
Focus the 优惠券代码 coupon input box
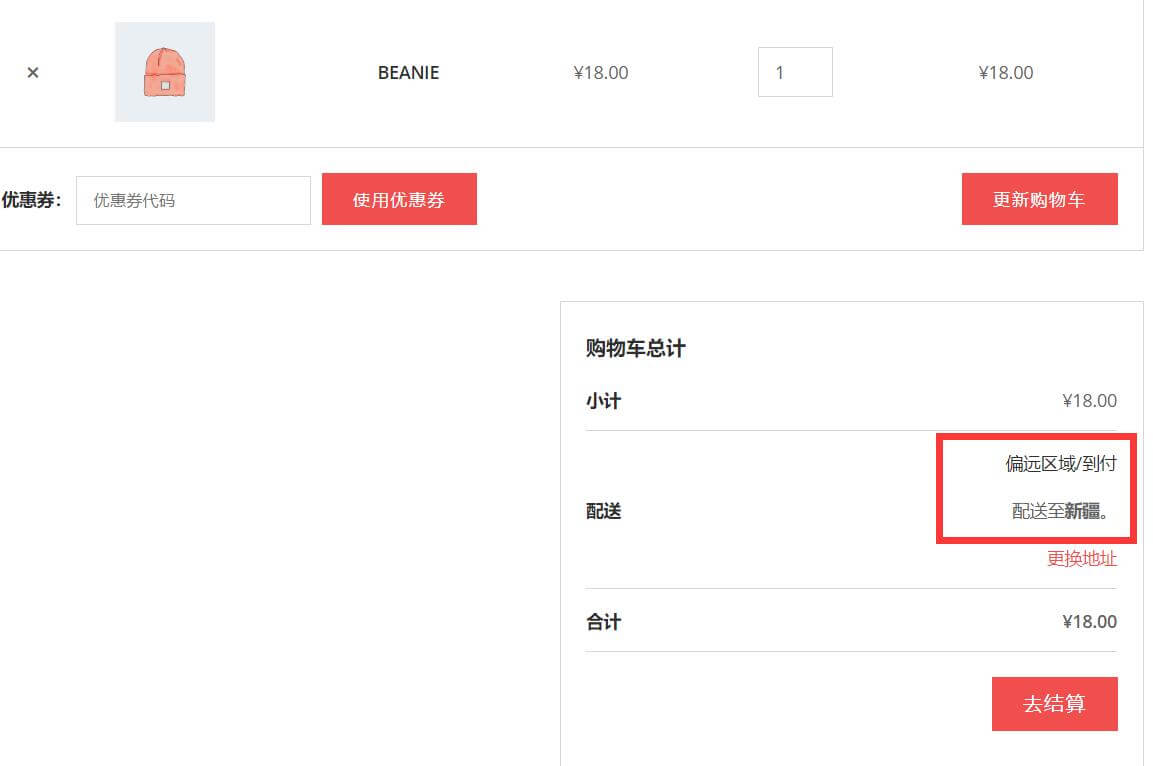pyautogui.click(x=193, y=200)
